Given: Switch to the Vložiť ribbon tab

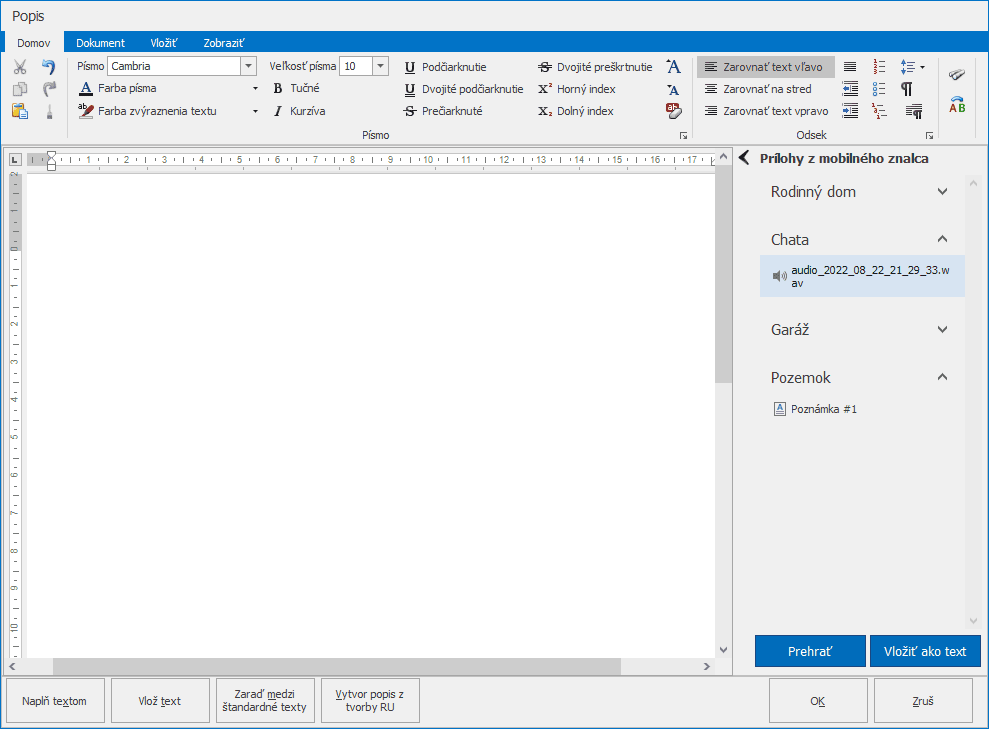Looking at the screenshot, I should tap(164, 43).
